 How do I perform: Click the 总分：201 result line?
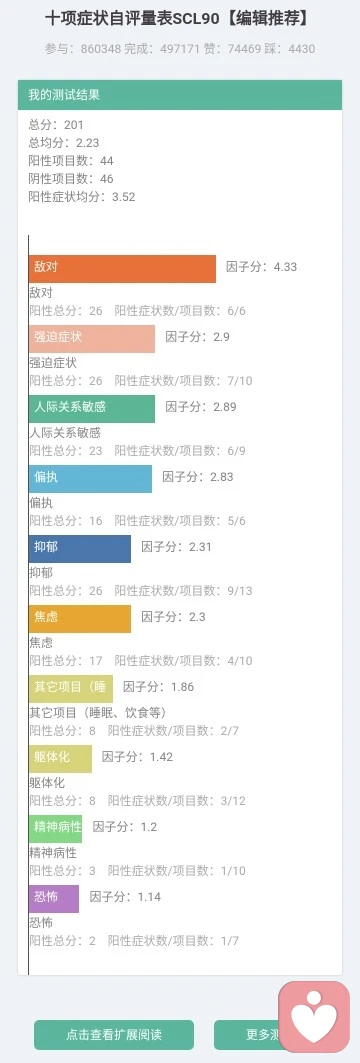[x=56, y=125]
